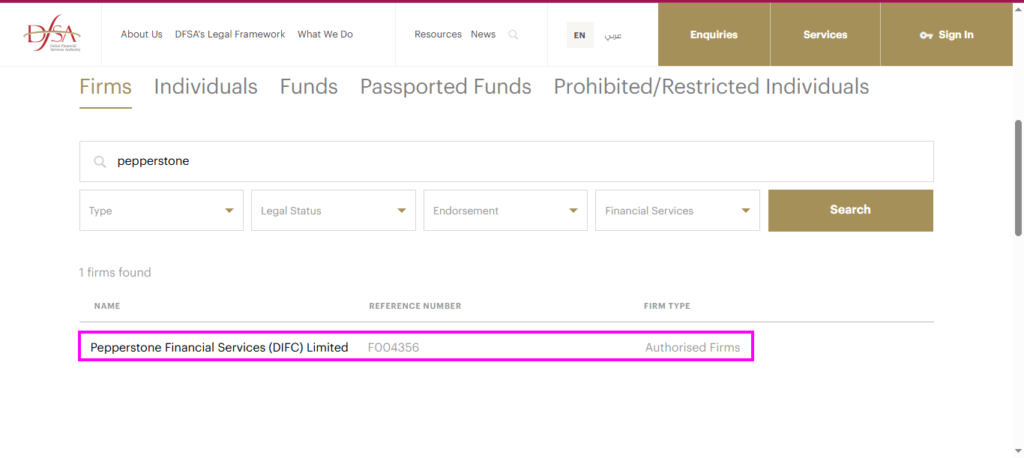Open the Financial Services dropdown
This screenshot has width=1024, height=458.
click(677, 211)
